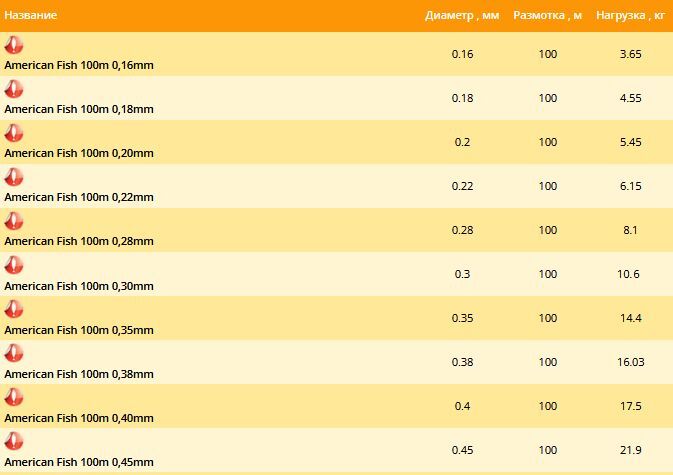Click the red icon above American Fish 100m 0,45mm

pos(14,441)
